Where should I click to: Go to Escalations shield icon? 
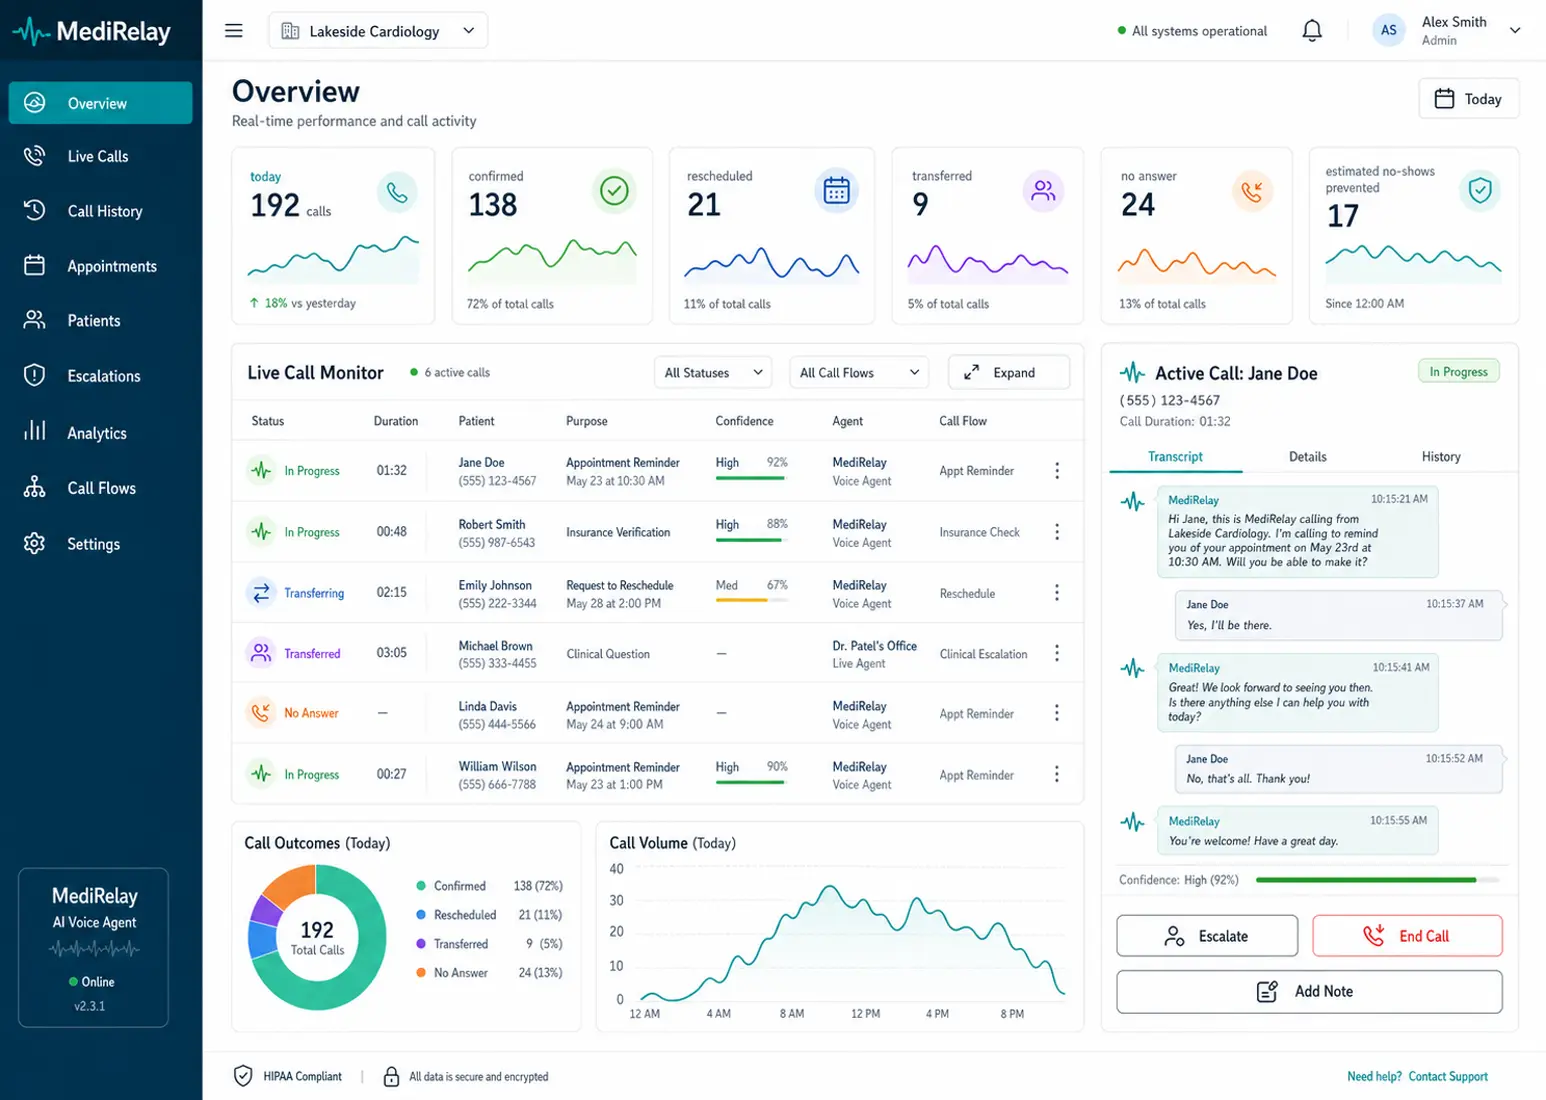tap(35, 375)
